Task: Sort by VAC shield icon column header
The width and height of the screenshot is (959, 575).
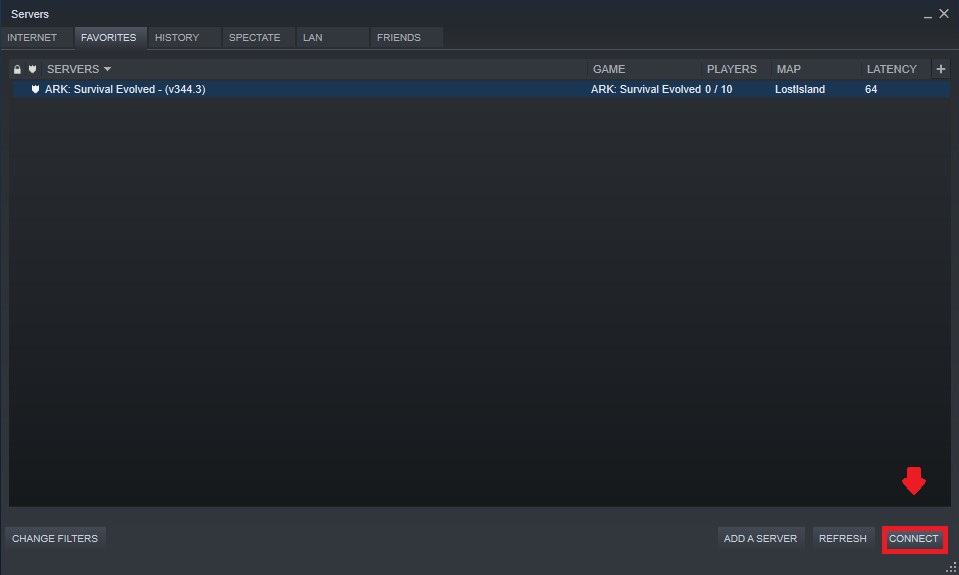Action: [32, 69]
